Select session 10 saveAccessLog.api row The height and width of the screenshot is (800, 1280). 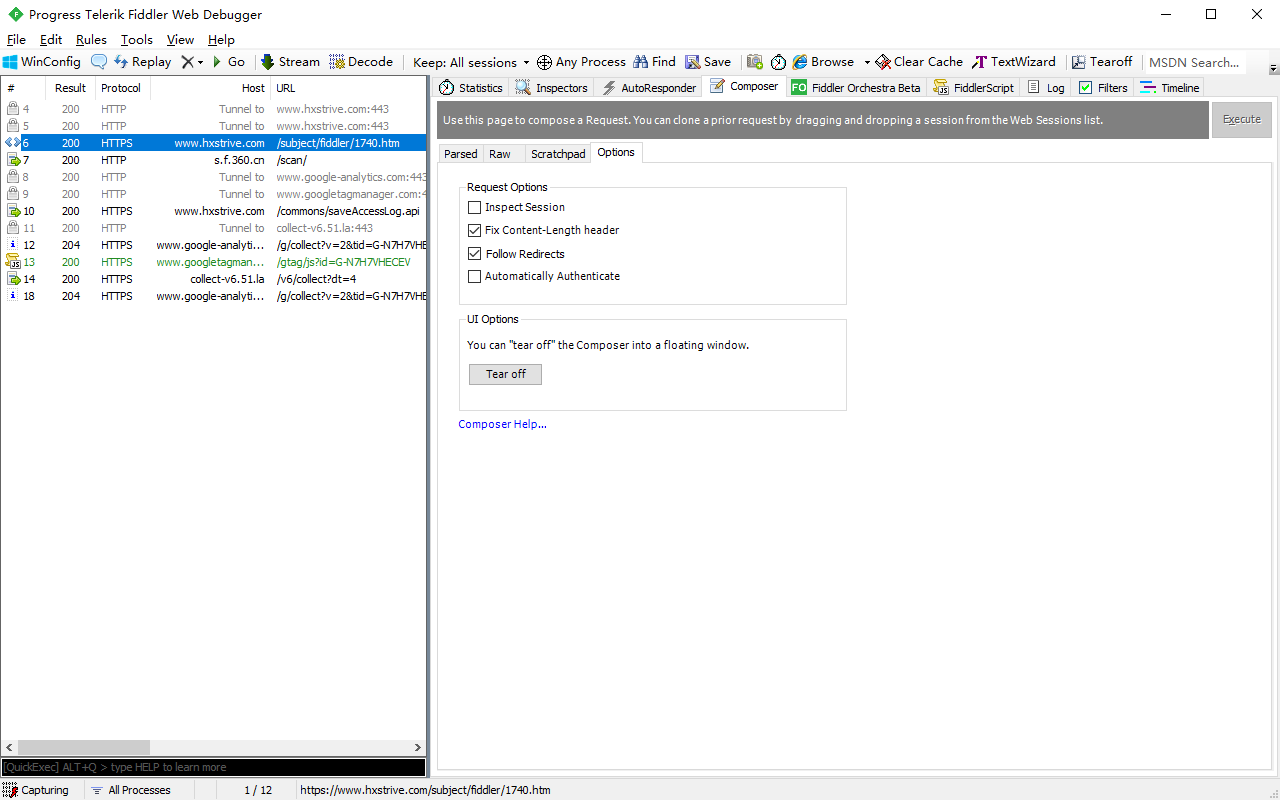coord(214,211)
